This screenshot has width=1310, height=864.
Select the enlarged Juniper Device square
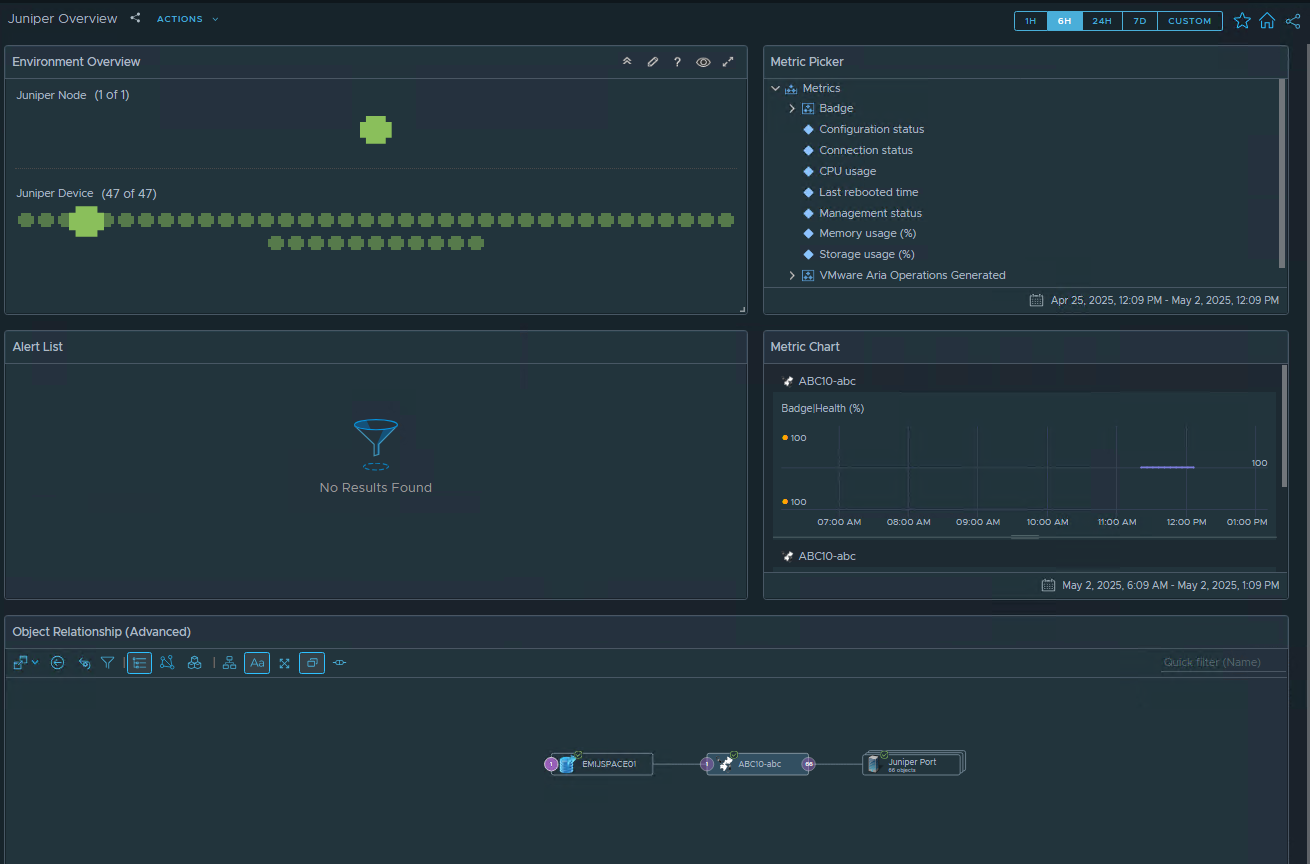point(86,221)
